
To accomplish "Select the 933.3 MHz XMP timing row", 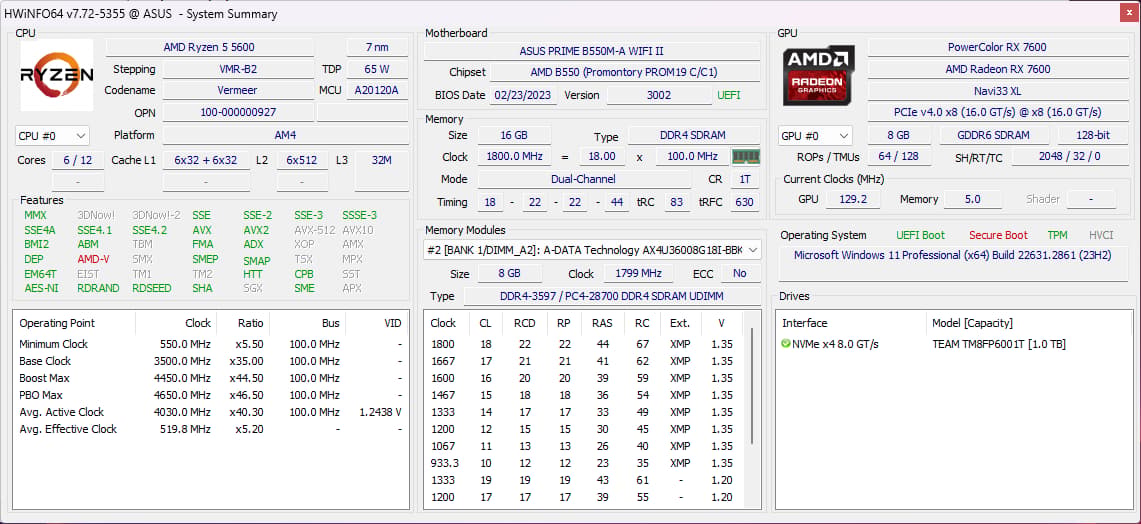I will click(585, 463).
